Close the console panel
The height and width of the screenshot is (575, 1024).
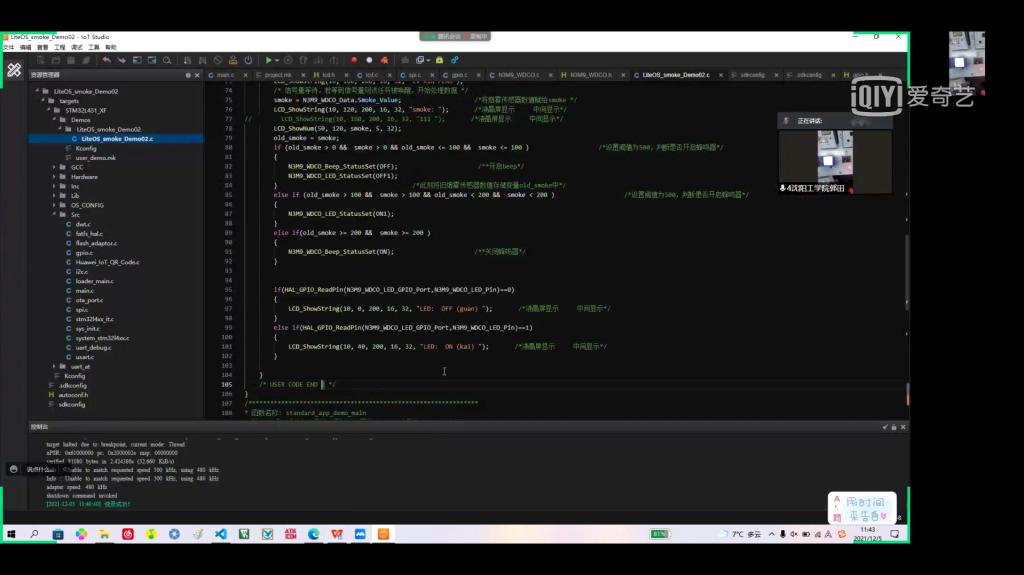[903, 427]
